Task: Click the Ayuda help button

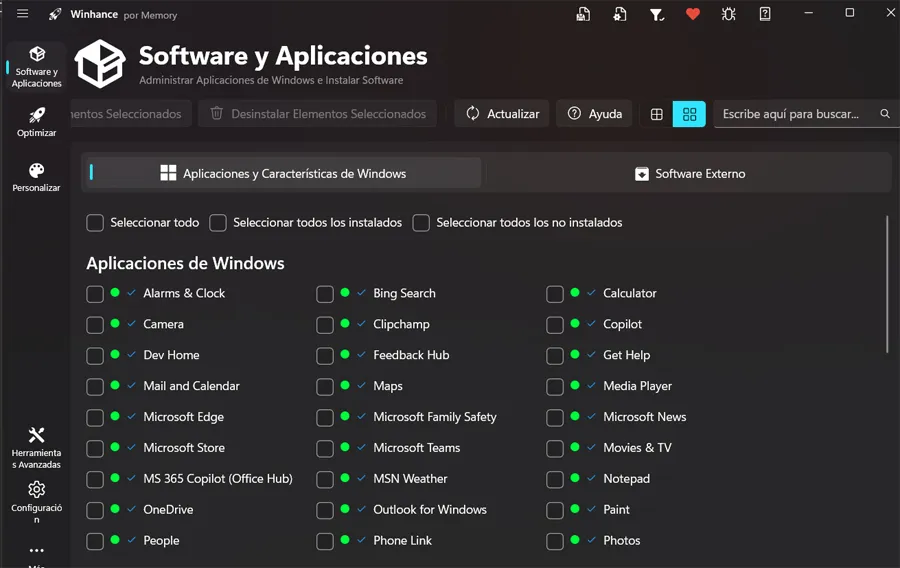Action: [595, 114]
